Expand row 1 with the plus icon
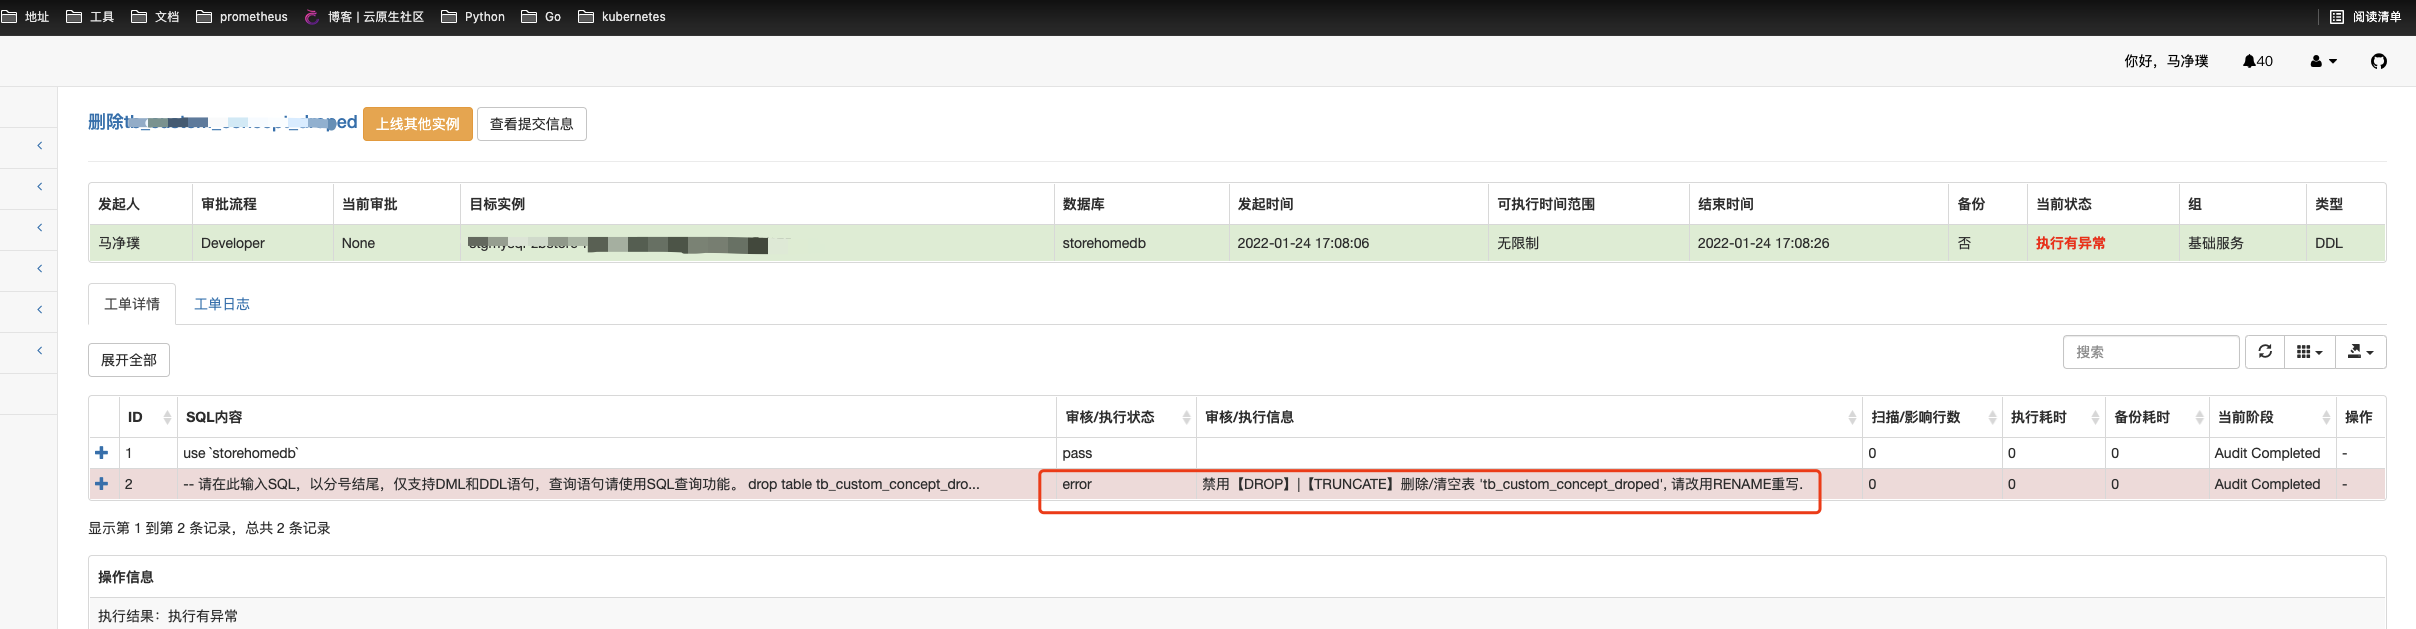 click(101, 453)
